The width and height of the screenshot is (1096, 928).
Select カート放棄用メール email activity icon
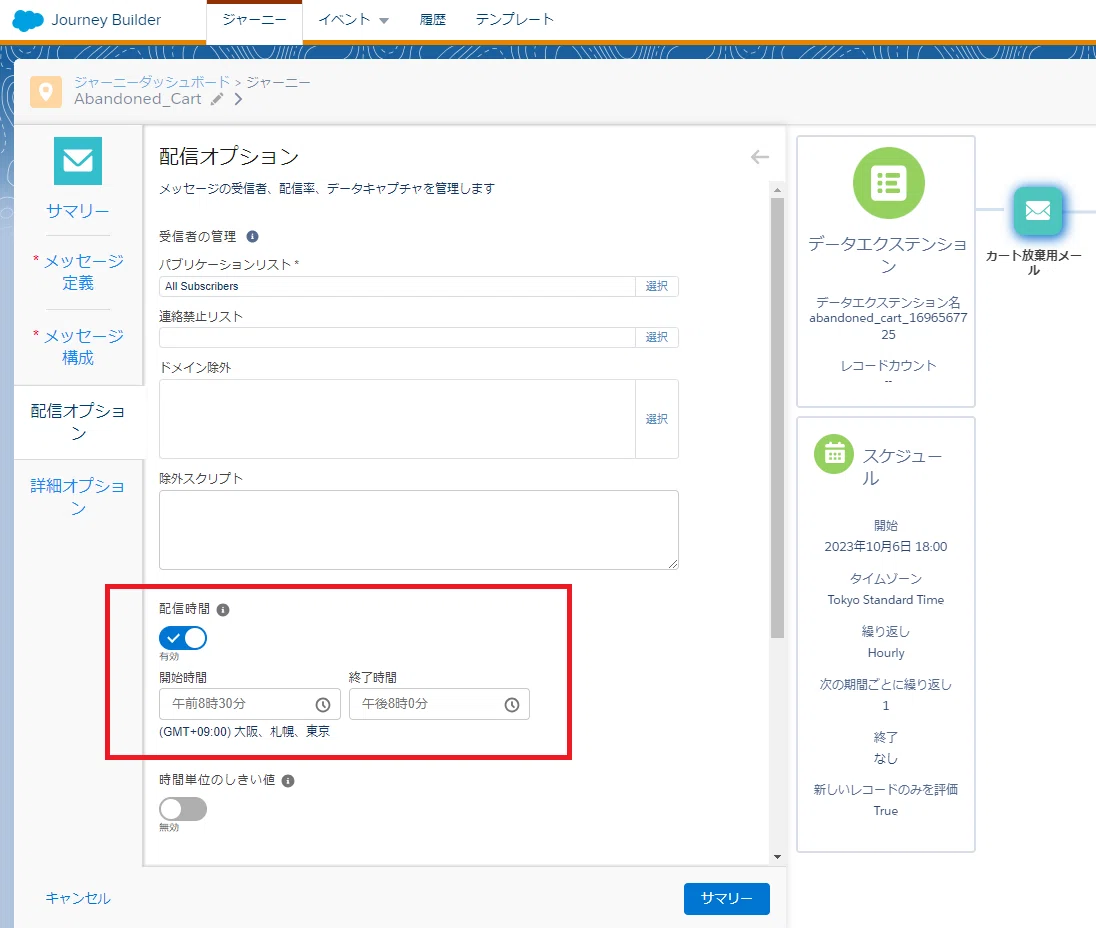(1038, 210)
